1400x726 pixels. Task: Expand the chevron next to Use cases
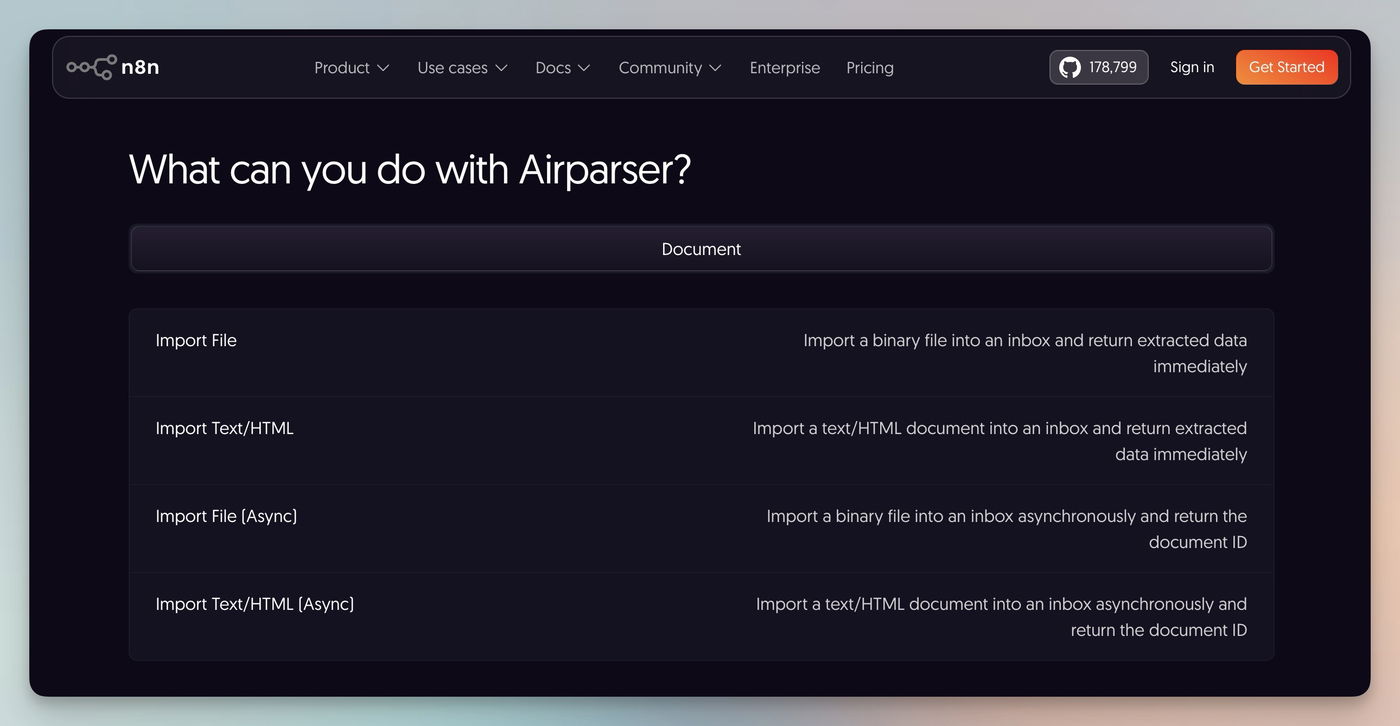501,68
